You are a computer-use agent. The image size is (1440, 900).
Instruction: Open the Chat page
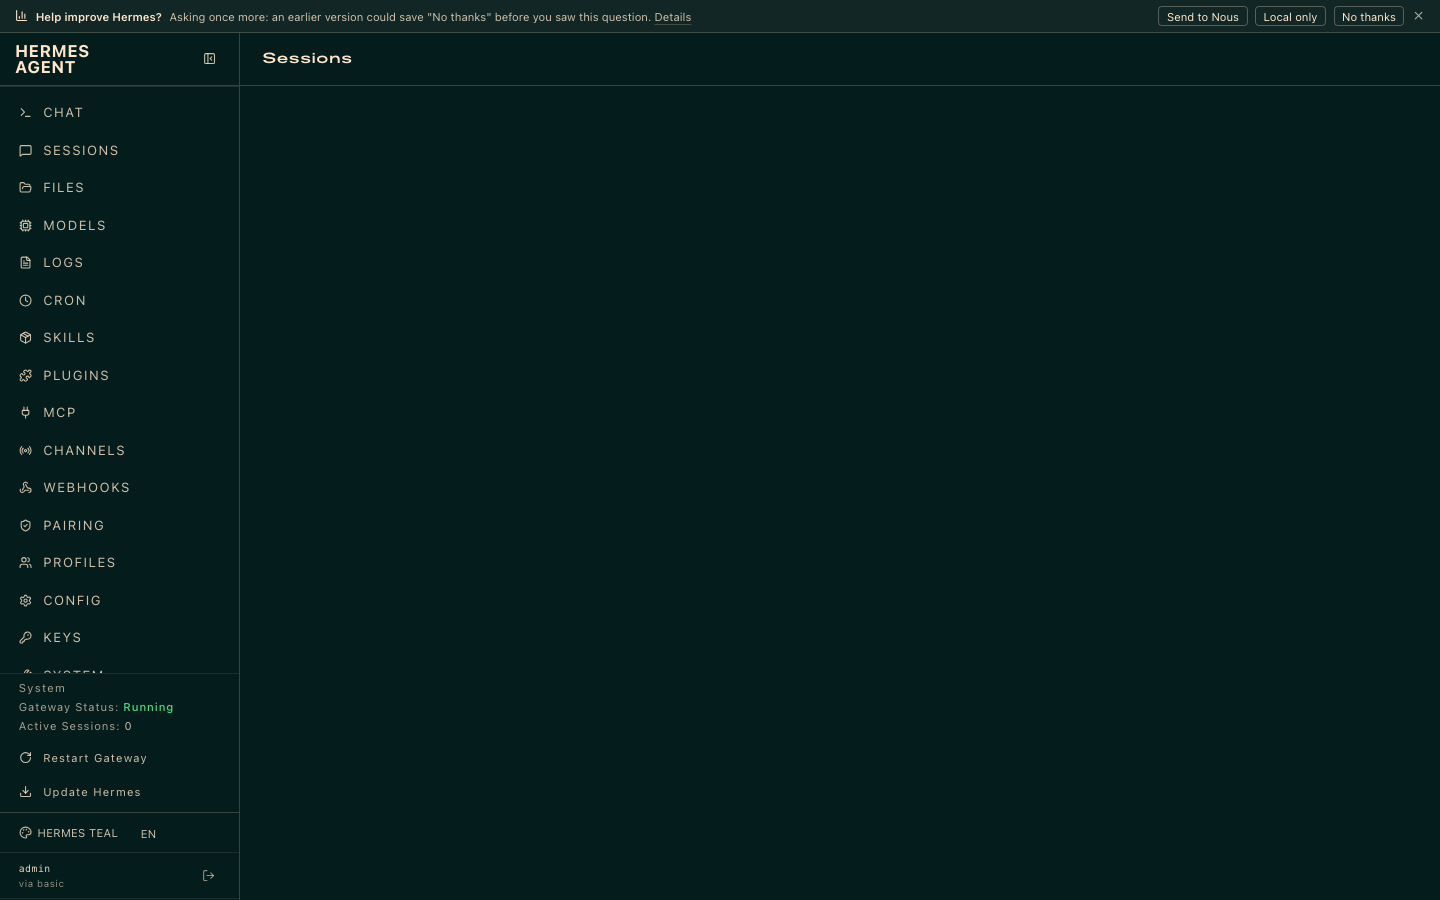[119, 113]
